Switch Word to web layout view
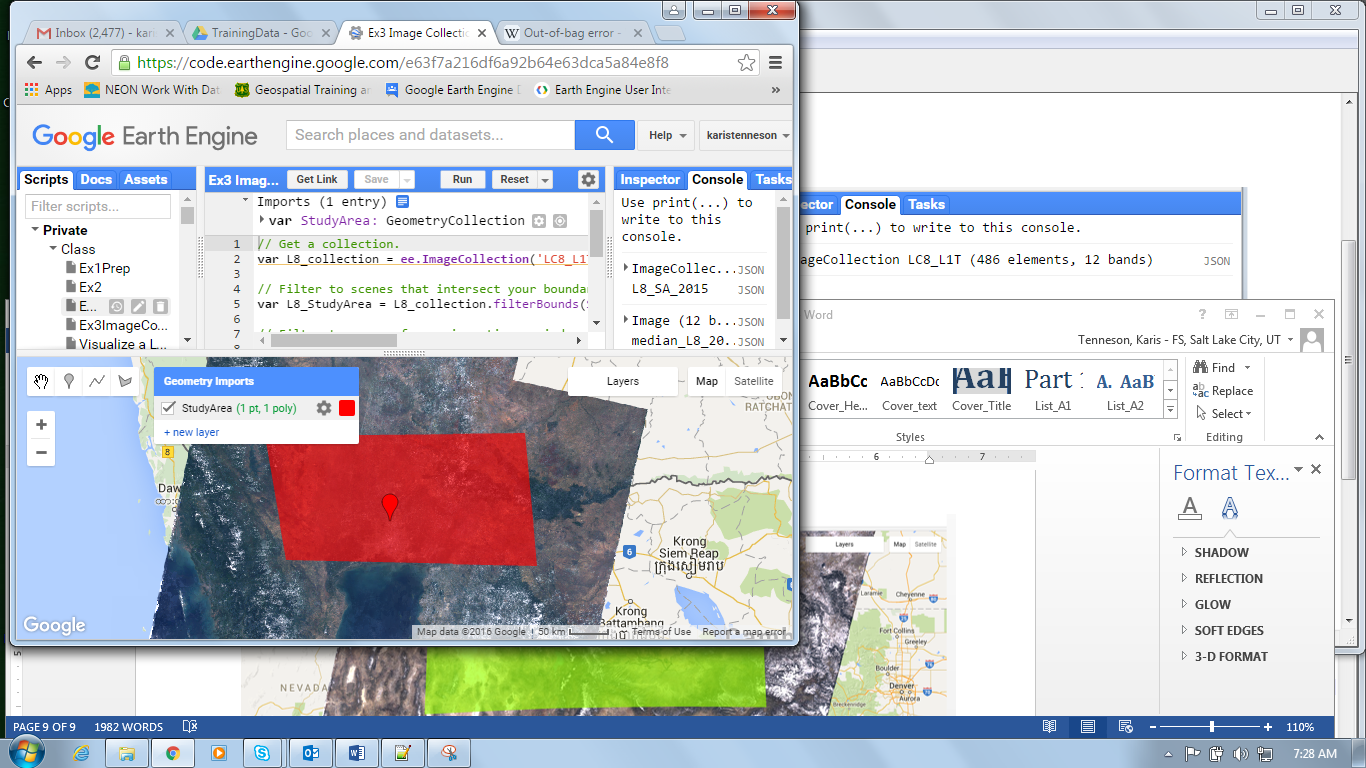 (1126, 727)
